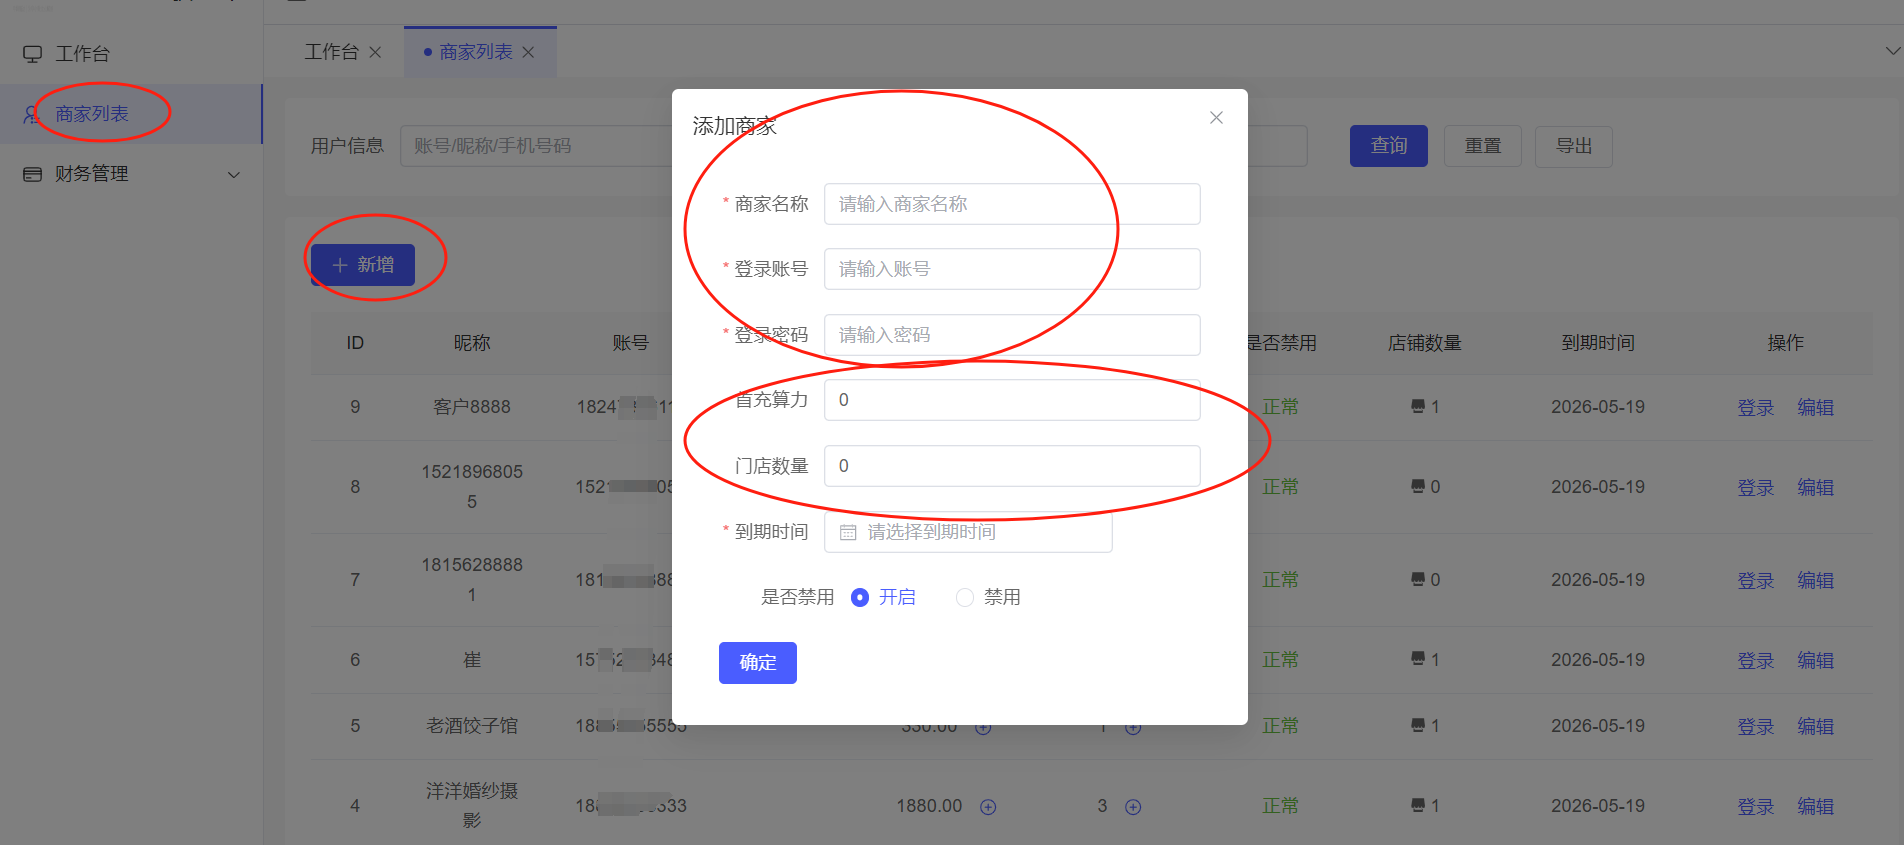Image resolution: width=1904 pixels, height=845 pixels.
Task: Click the 工作台 monitor icon in sidebar
Action: [33, 54]
